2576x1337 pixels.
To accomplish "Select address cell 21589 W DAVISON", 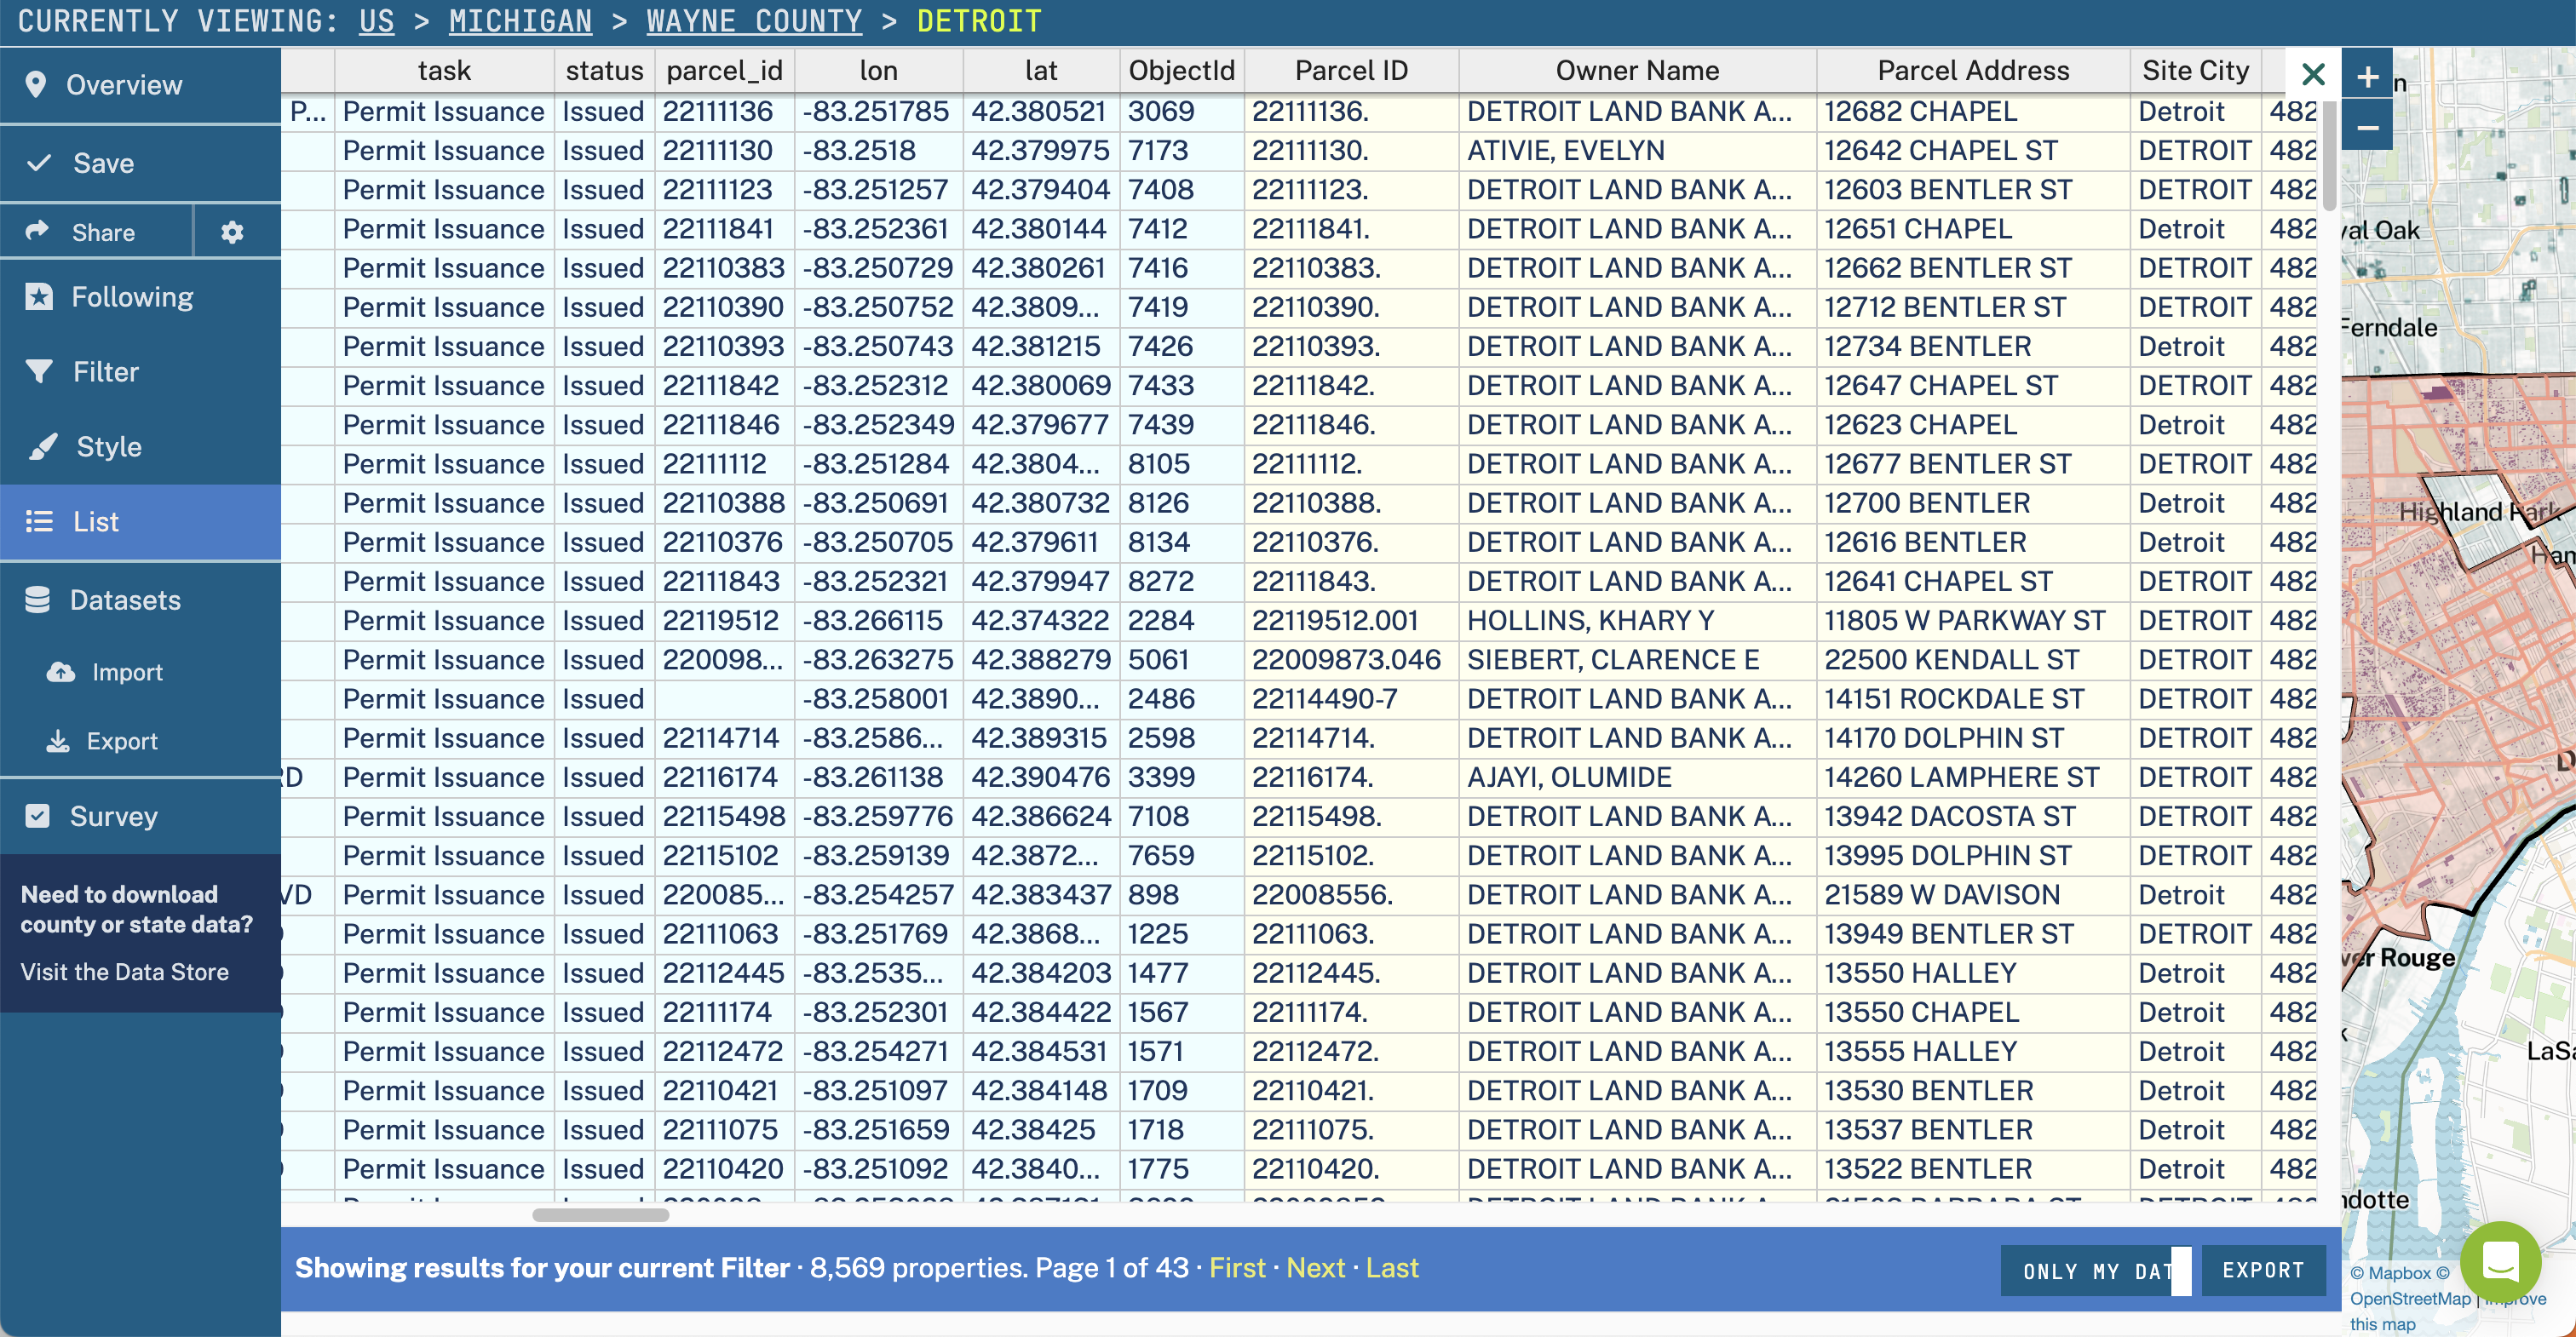I will coord(1973,895).
